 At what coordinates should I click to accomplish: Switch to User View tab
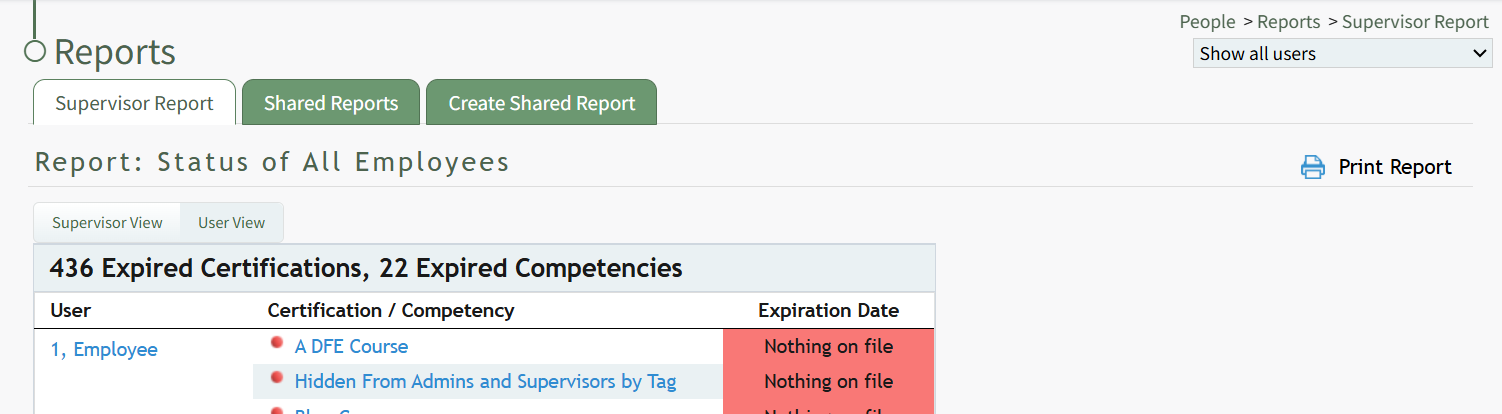click(x=231, y=223)
